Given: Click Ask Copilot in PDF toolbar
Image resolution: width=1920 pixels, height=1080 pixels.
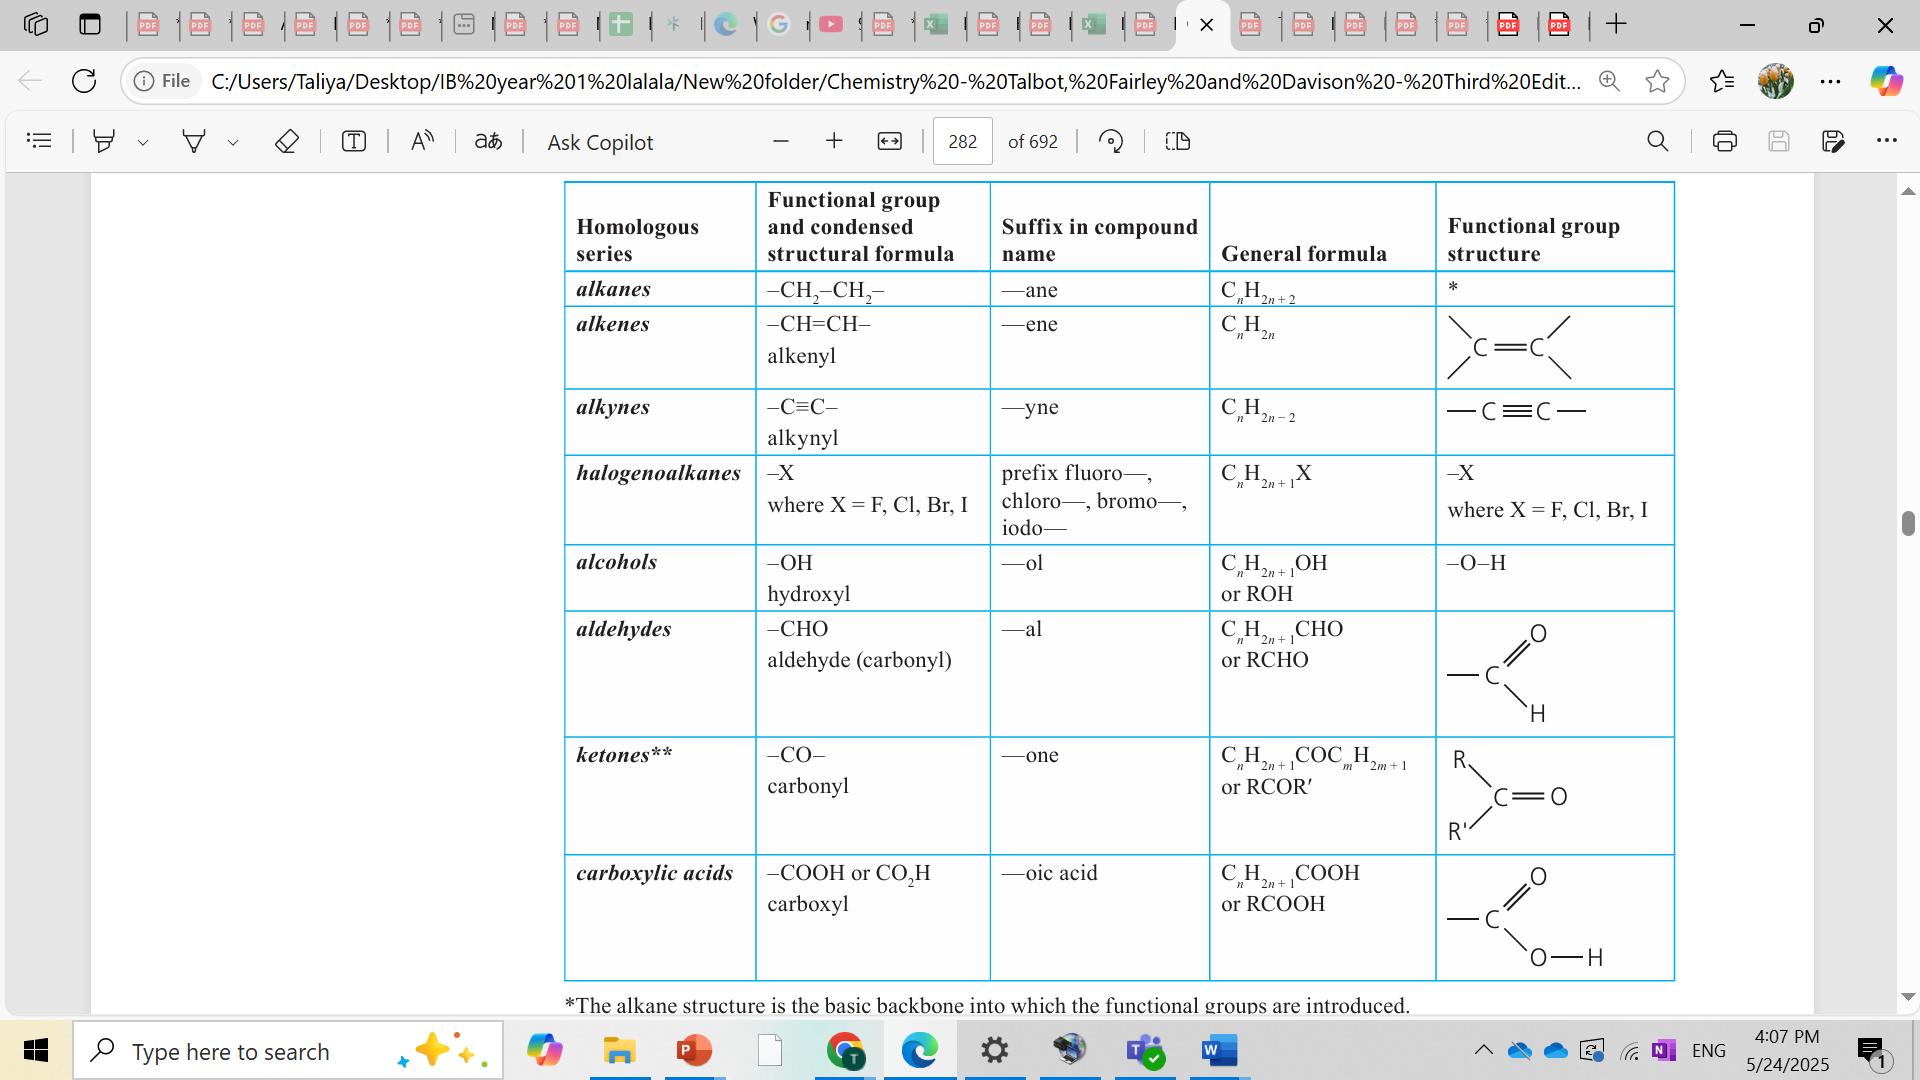Looking at the screenshot, I should pyautogui.click(x=600, y=142).
